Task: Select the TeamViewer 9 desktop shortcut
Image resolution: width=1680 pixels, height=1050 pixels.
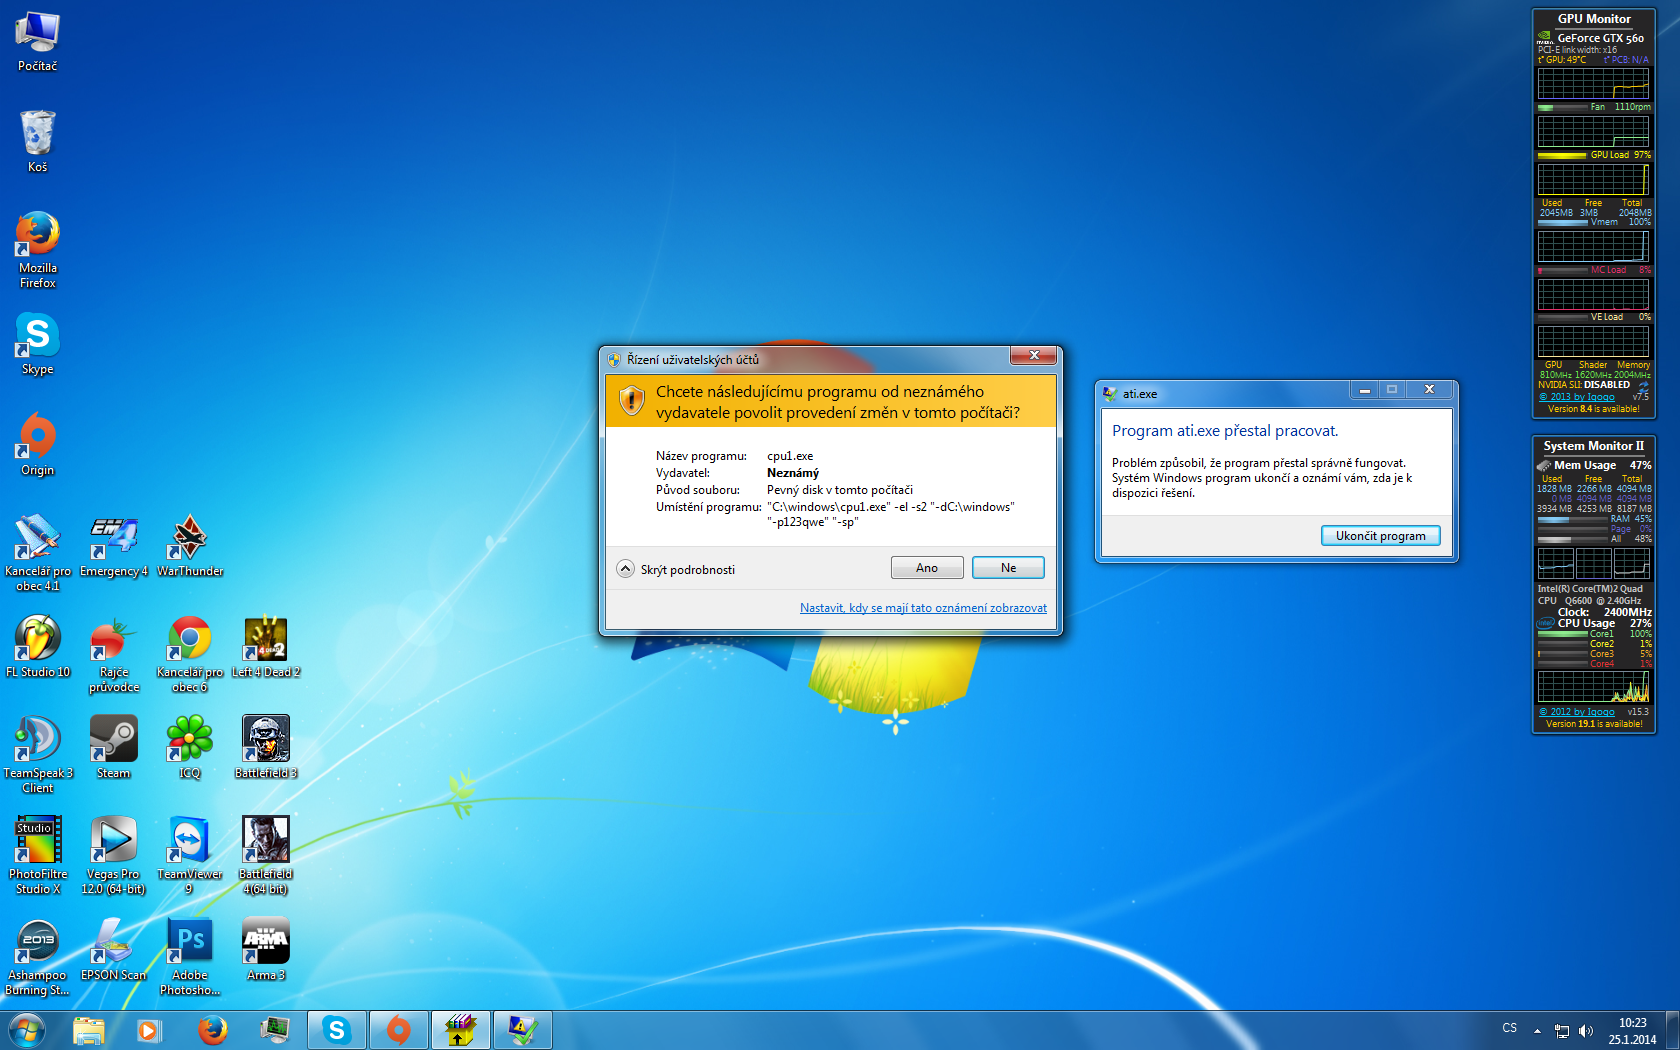Action: tap(190, 856)
